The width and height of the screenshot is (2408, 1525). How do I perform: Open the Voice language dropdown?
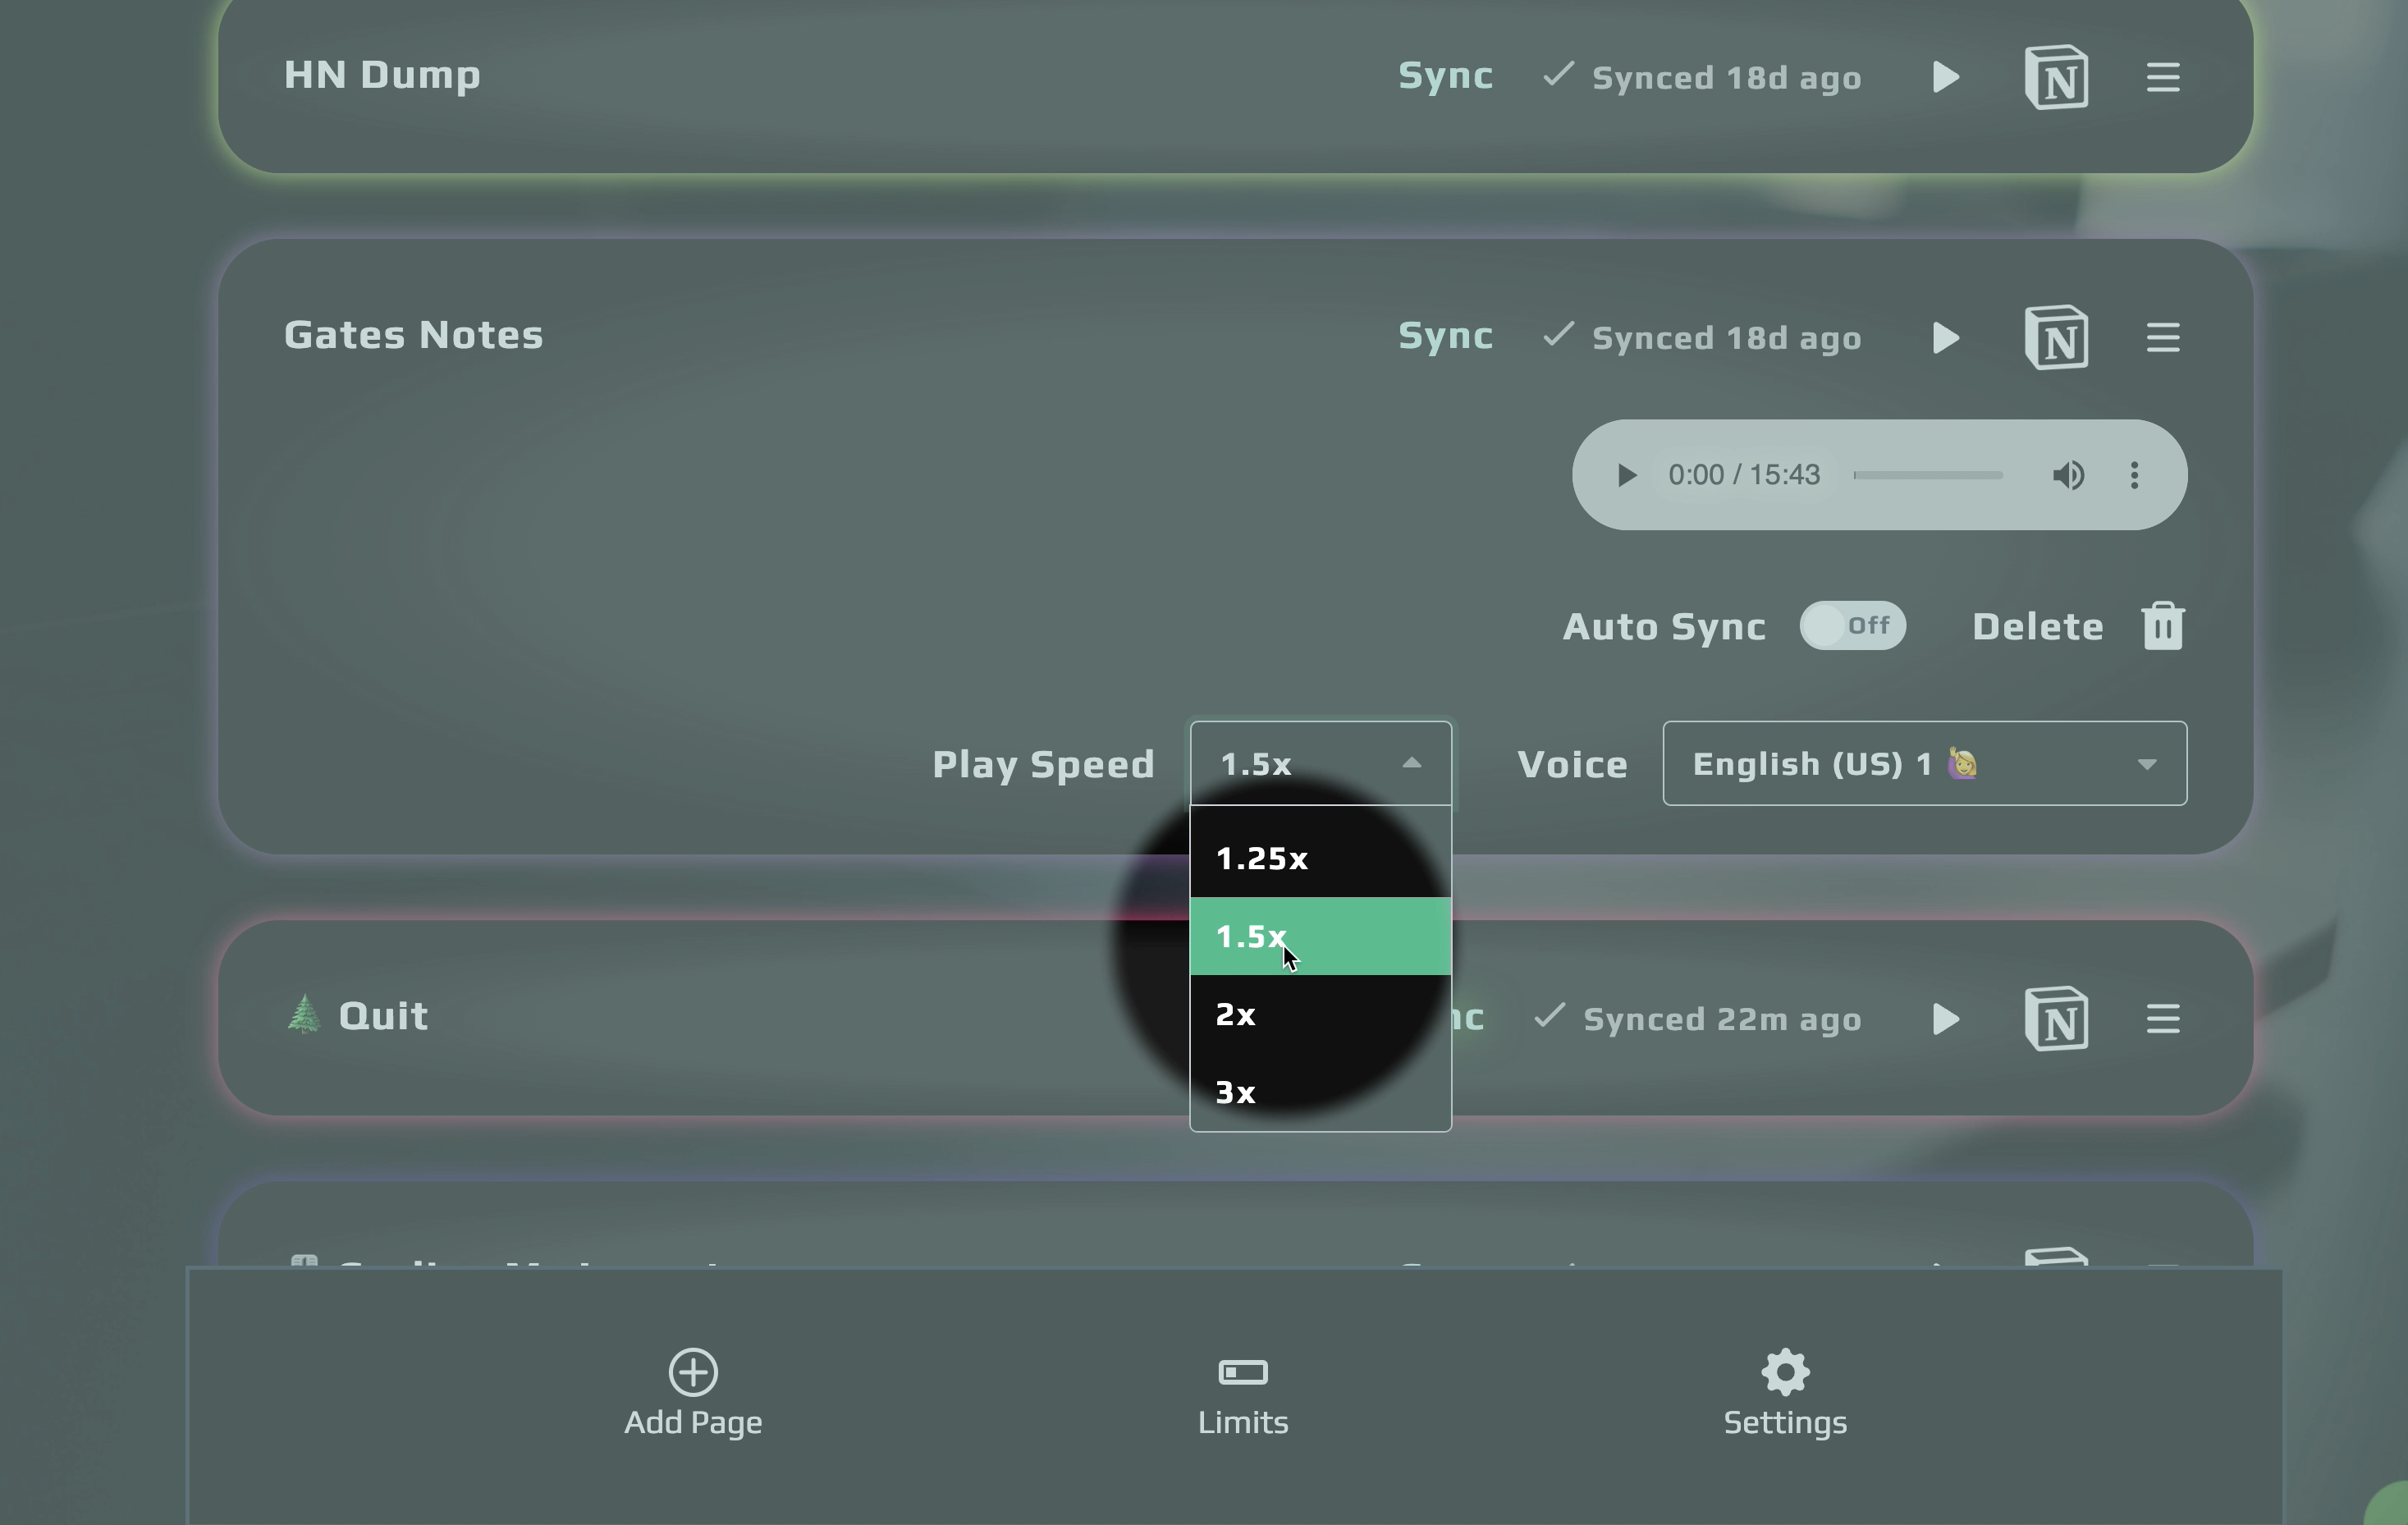(x=1924, y=762)
